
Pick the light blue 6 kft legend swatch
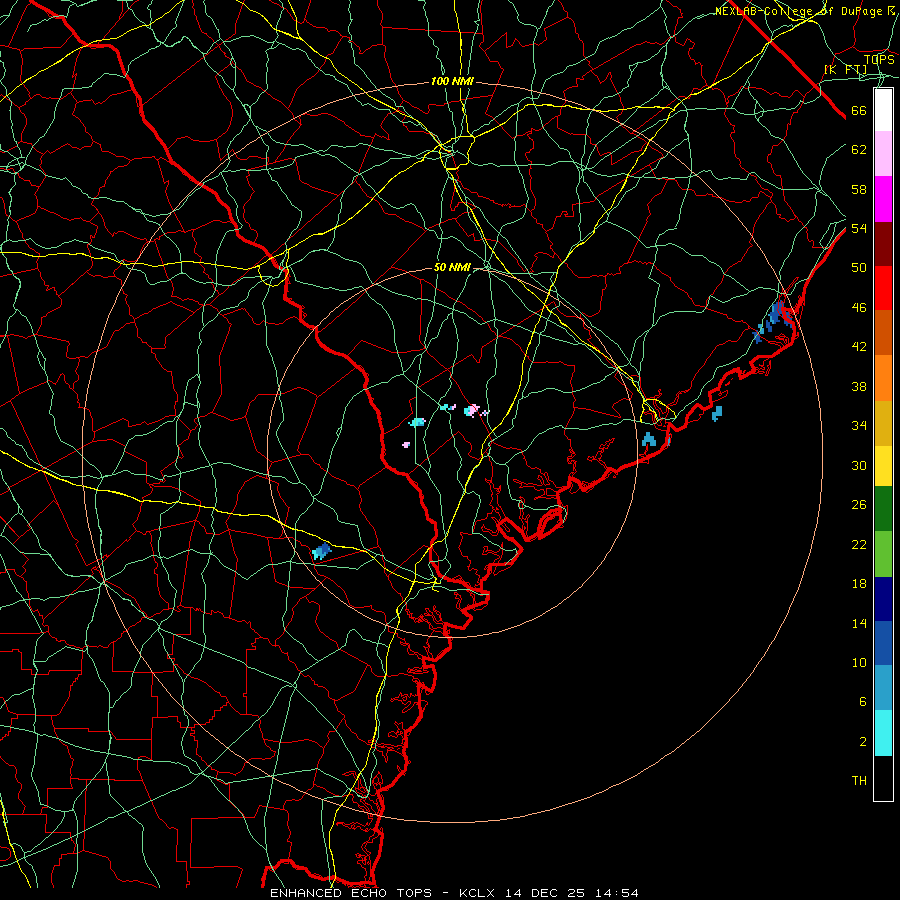[883, 687]
